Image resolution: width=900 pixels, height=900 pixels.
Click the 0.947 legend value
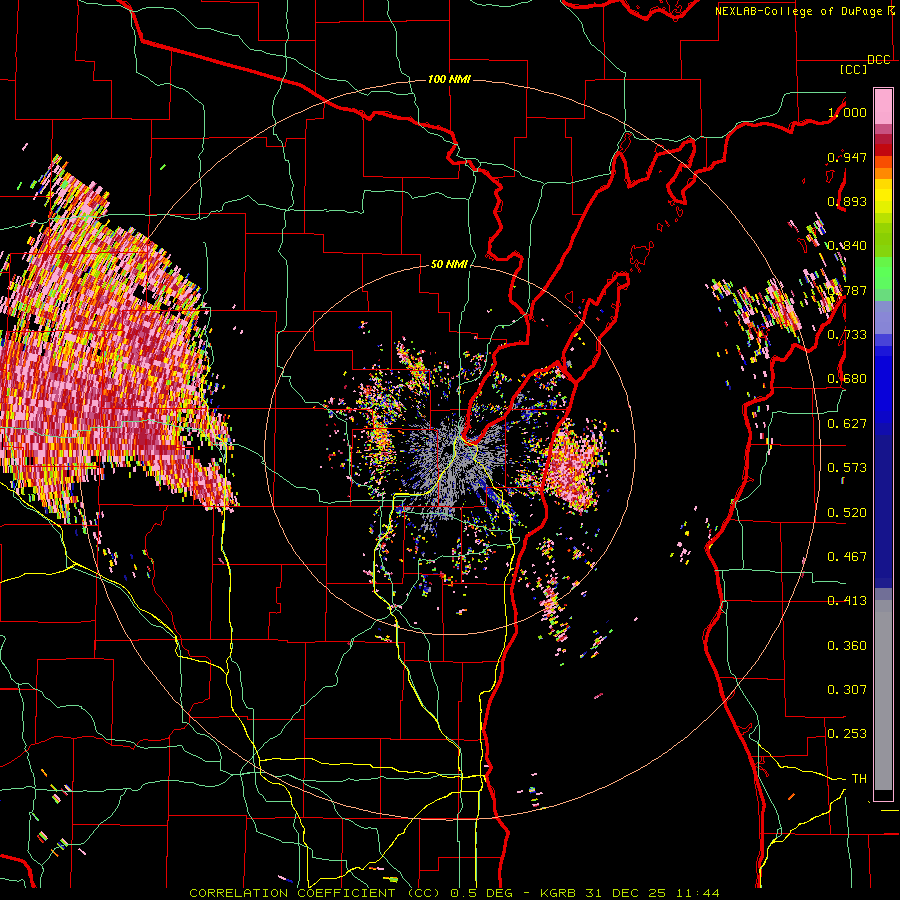(x=847, y=157)
